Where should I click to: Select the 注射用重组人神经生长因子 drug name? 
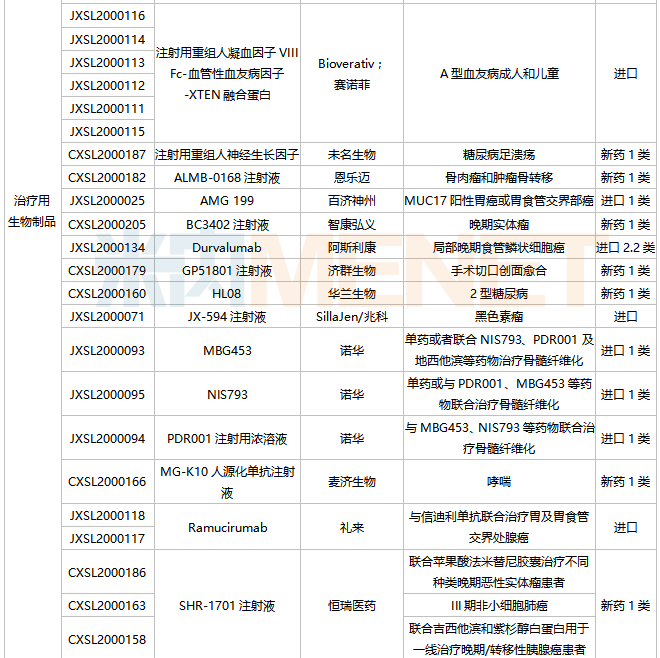[228, 155]
